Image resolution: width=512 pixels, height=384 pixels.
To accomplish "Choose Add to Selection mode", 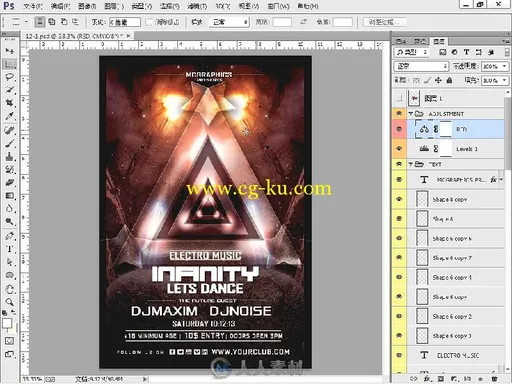I will [52, 22].
